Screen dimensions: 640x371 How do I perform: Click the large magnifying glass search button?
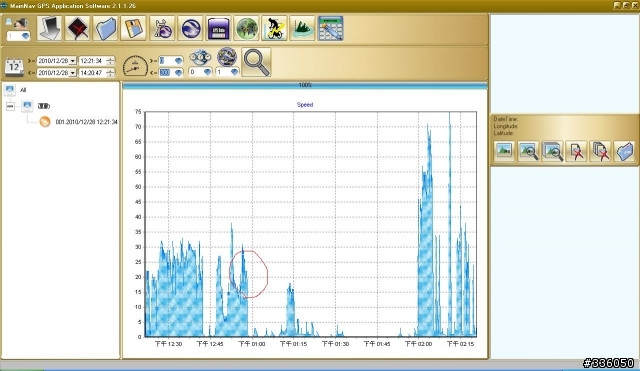click(256, 62)
